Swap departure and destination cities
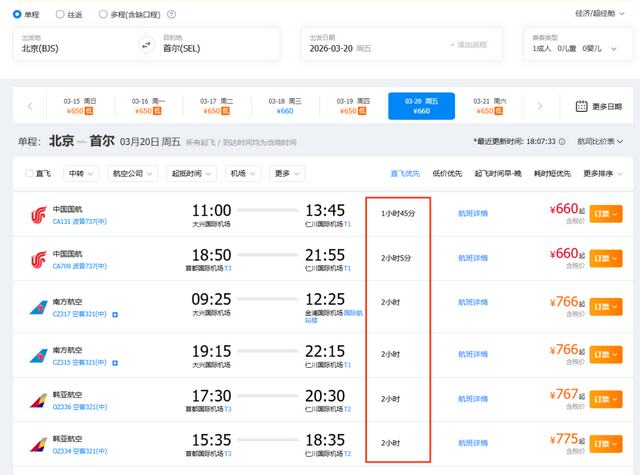Screen dimensions: 640x475 (146, 44)
